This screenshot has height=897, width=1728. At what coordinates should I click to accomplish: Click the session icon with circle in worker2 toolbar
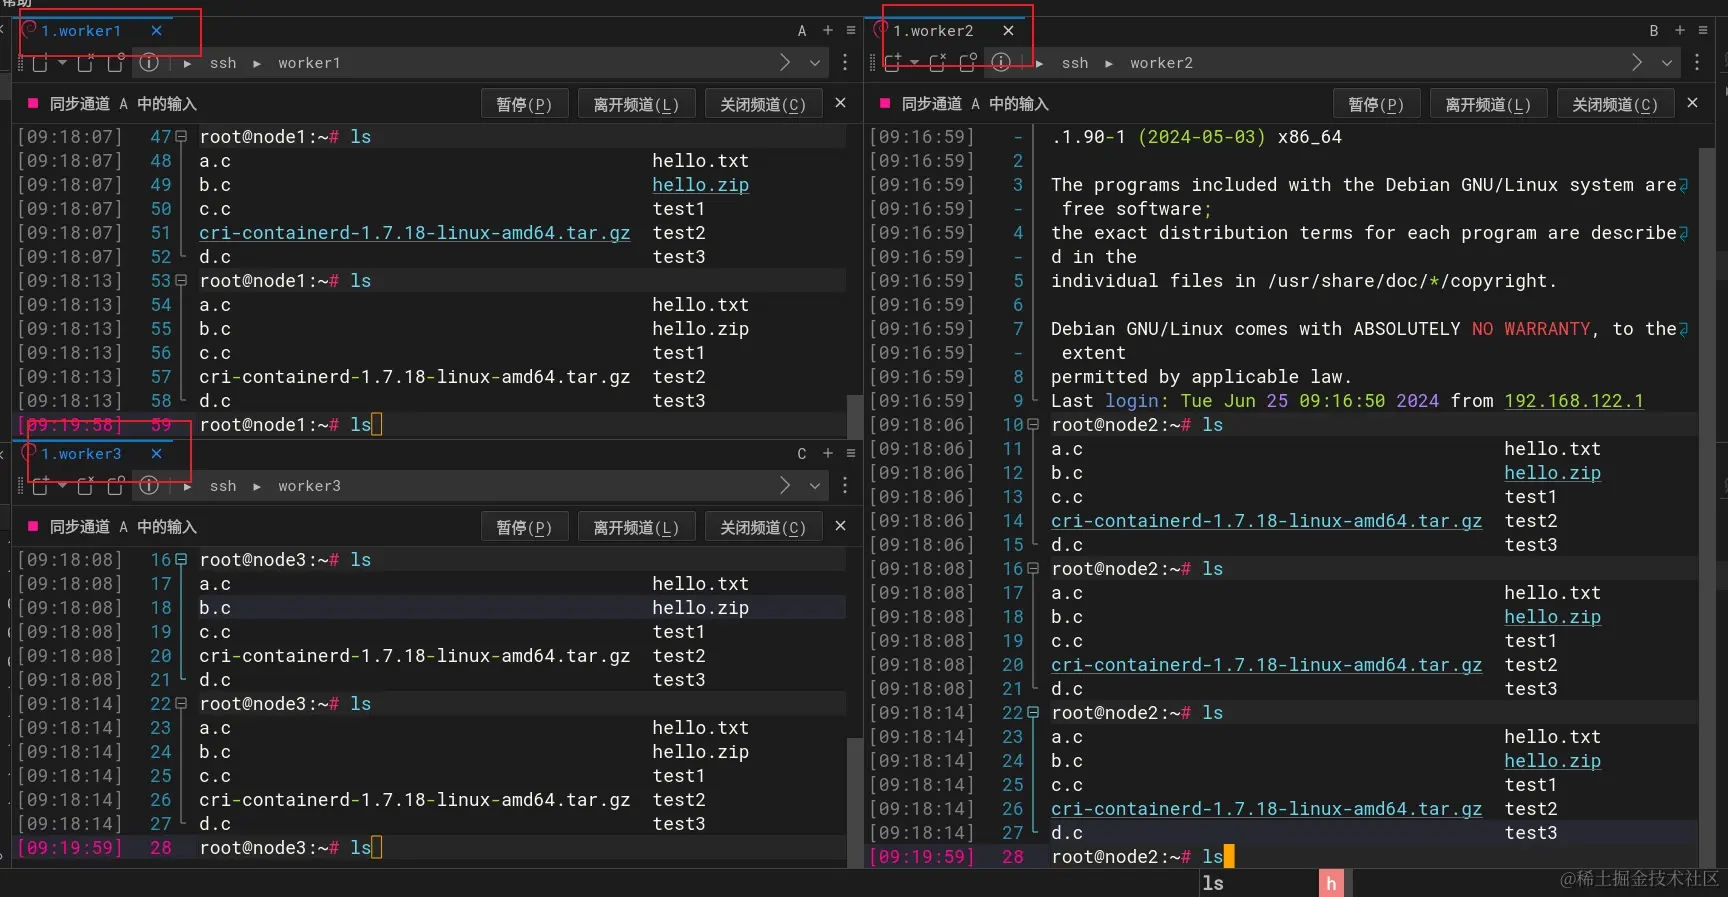pos(968,63)
